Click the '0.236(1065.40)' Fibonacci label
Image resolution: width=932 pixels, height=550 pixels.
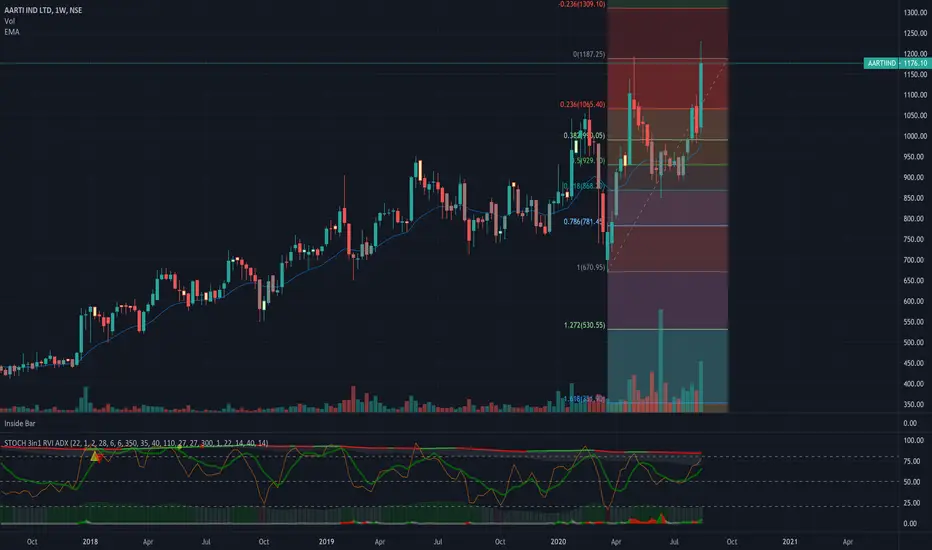coord(582,105)
